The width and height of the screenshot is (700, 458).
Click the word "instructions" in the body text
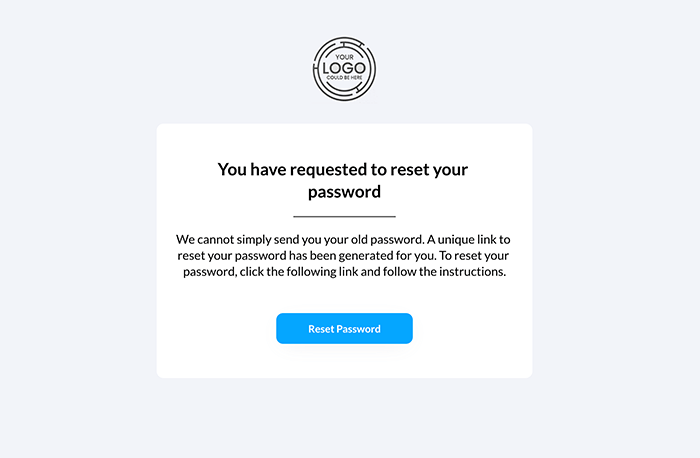click(x=472, y=272)
